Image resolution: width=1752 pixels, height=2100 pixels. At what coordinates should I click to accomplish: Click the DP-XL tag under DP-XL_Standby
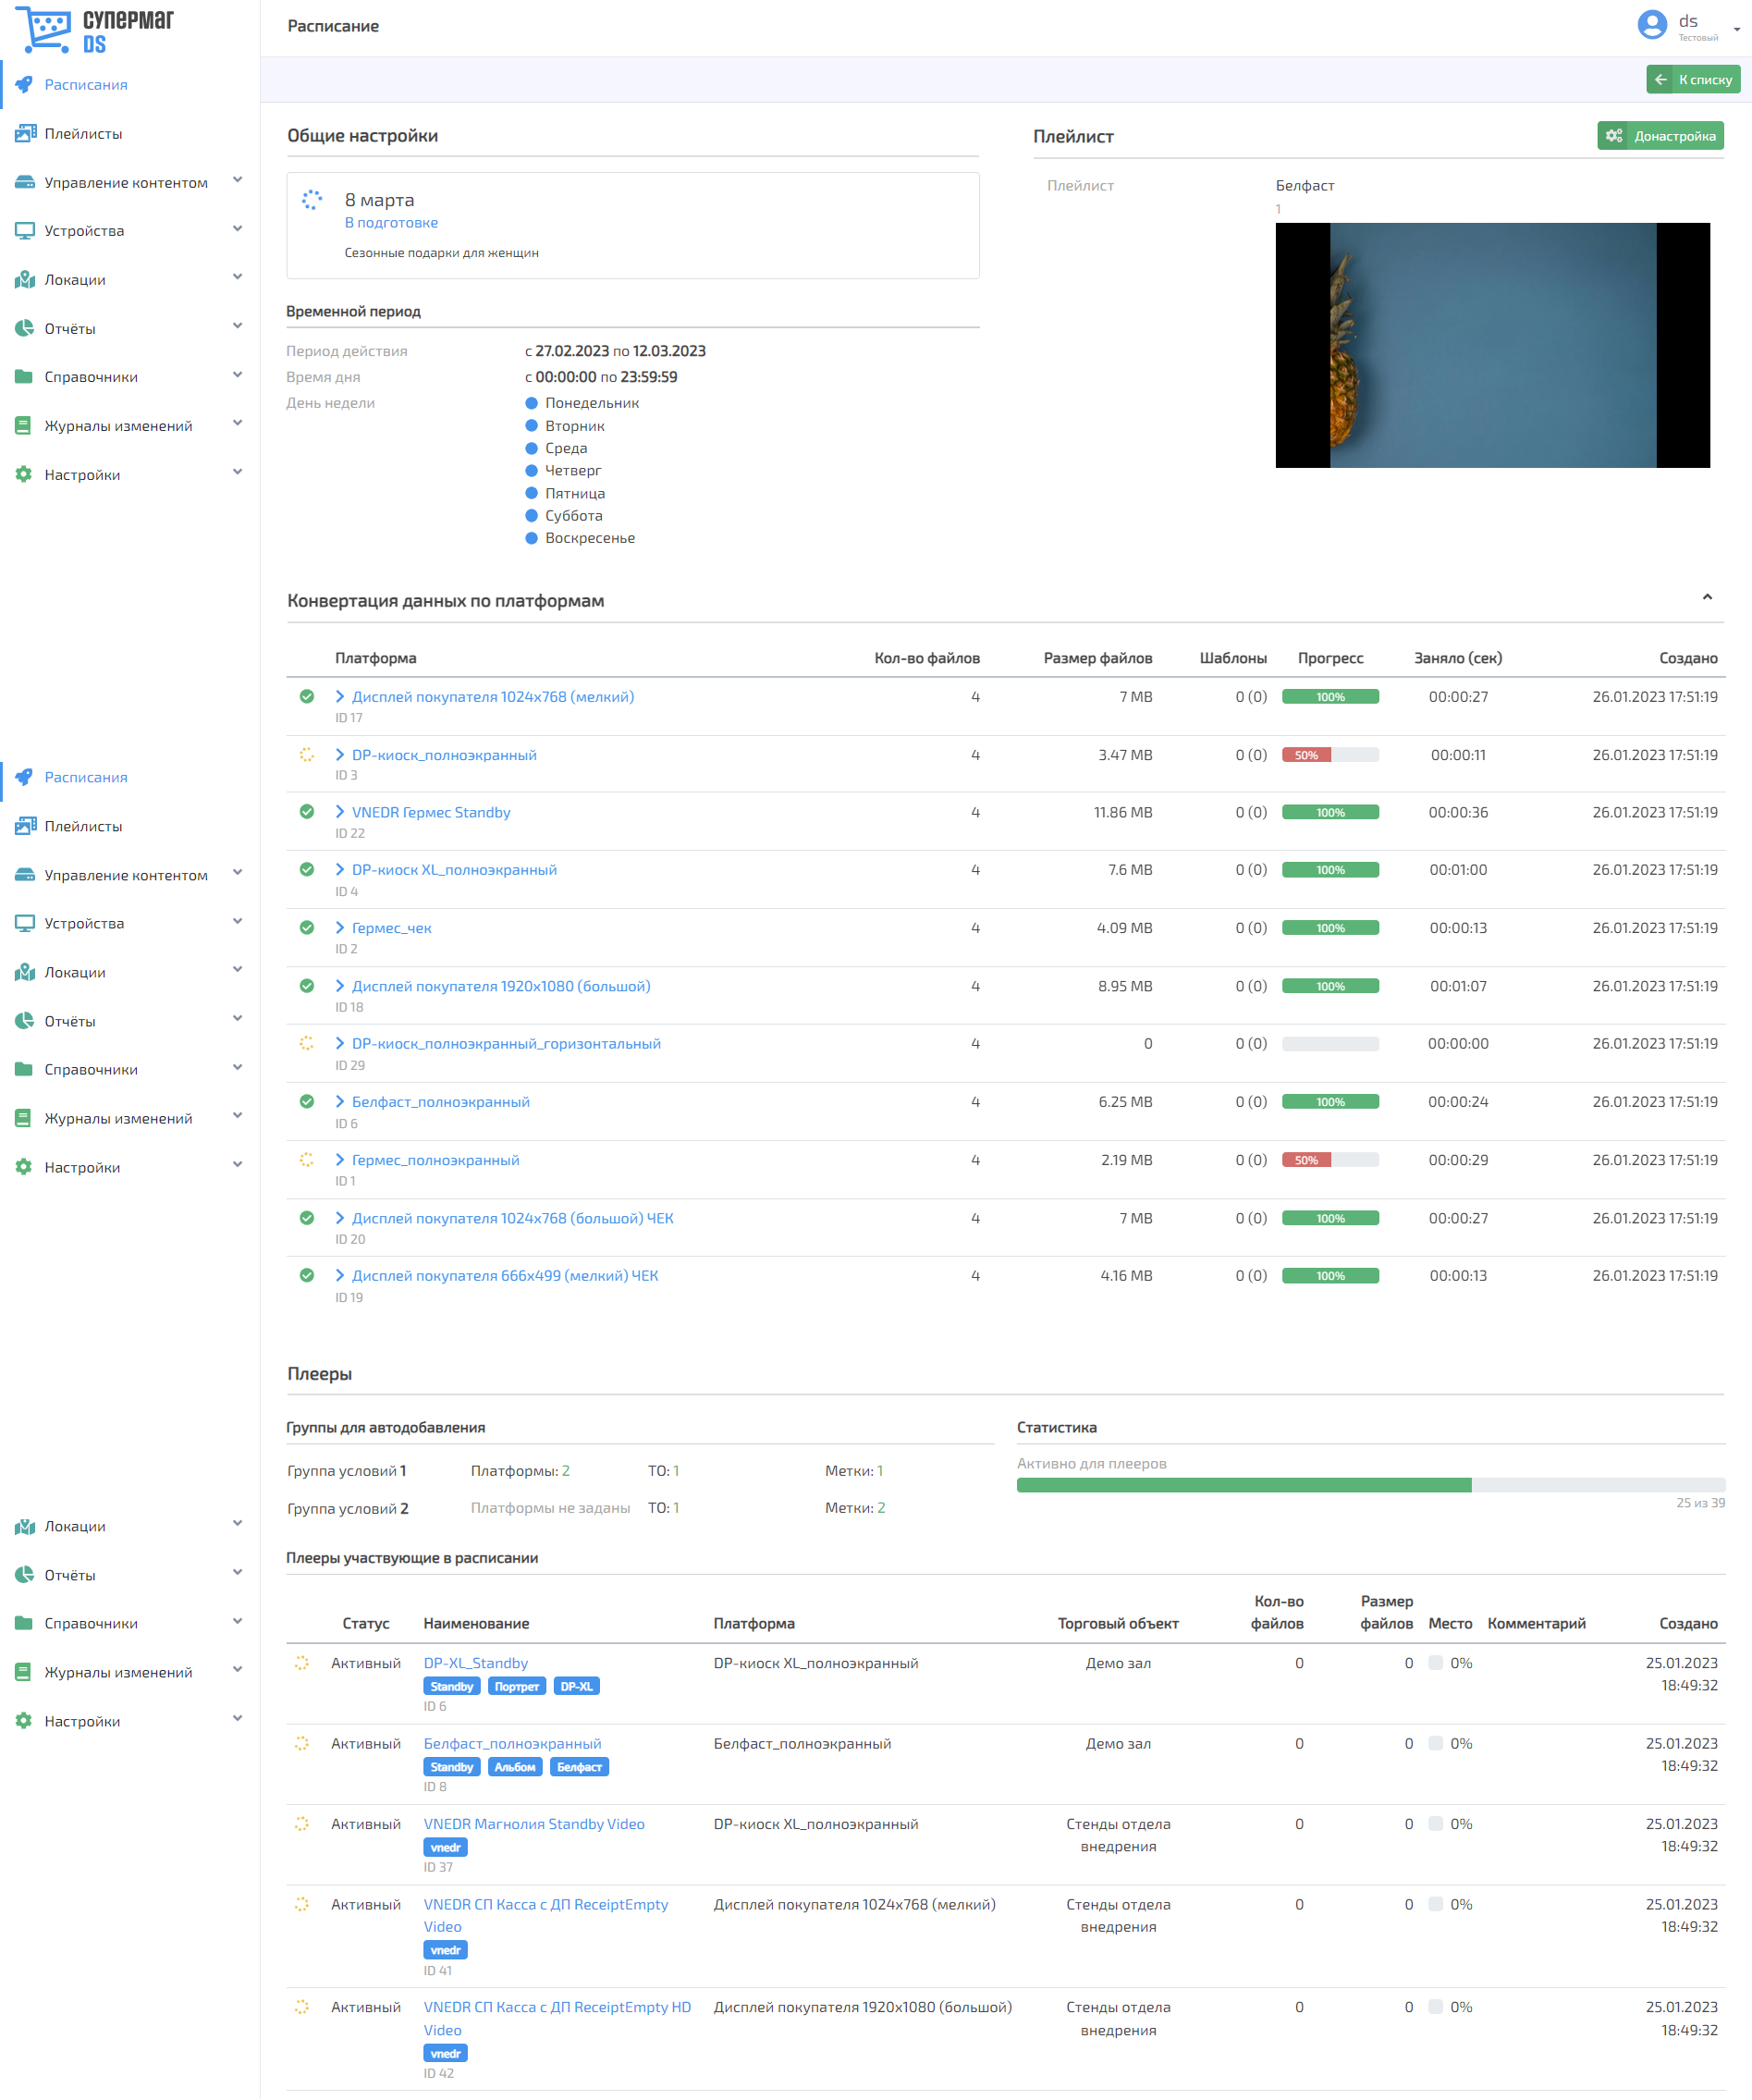click(576, 1687)
